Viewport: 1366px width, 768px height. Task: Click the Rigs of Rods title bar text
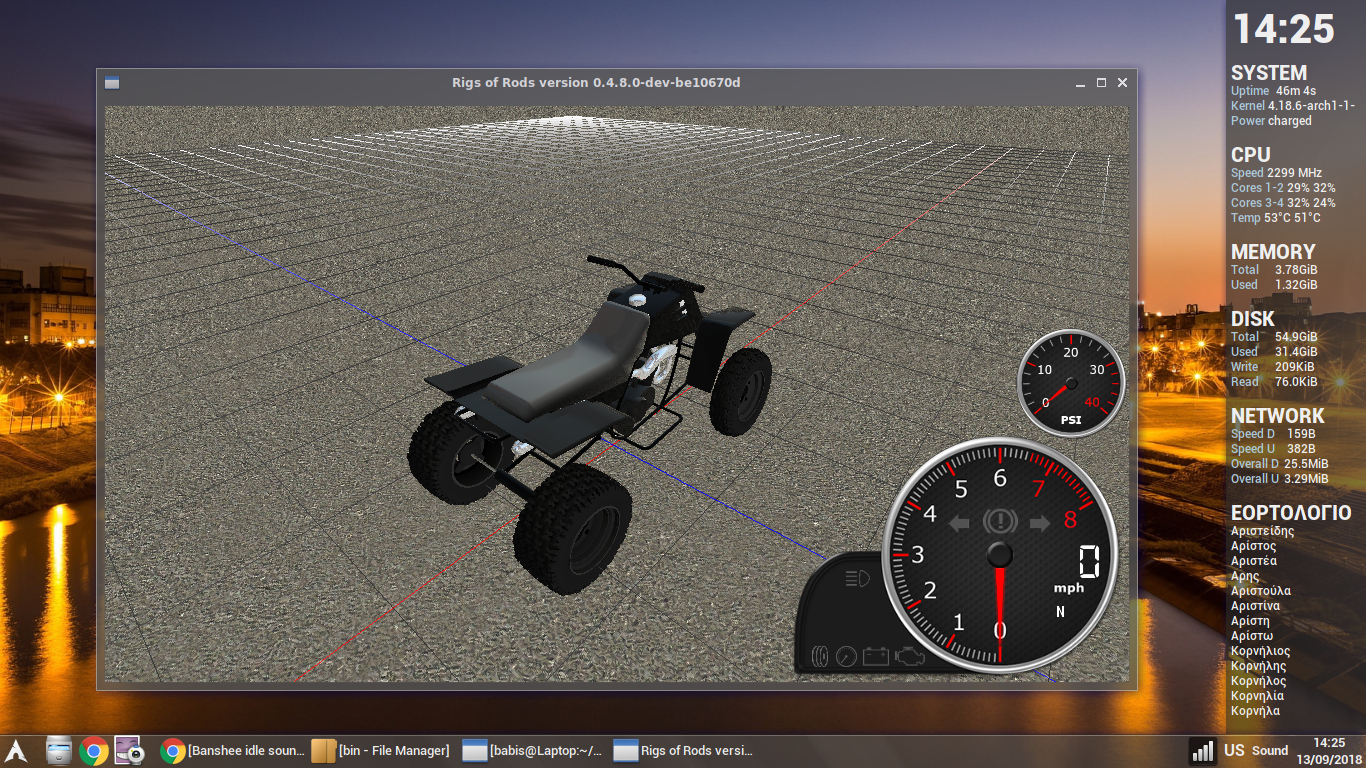click(x=596, y=82)
